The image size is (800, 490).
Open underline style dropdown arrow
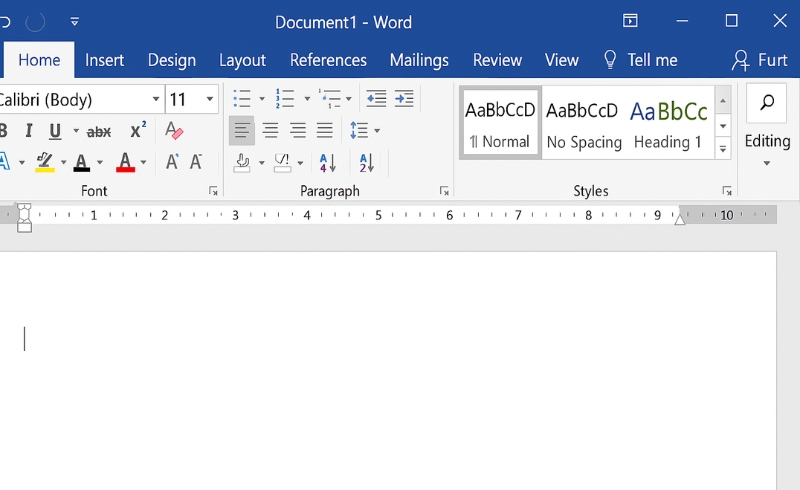coord(76,131)
